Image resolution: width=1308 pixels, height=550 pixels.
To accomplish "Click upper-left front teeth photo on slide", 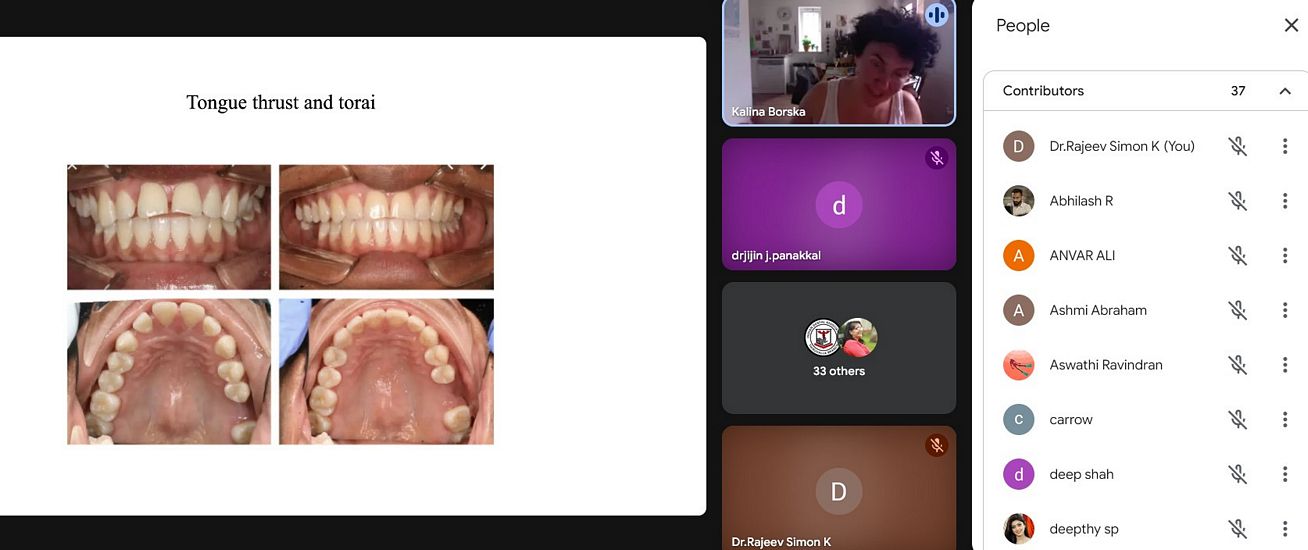I will click(x=169, y=227).
